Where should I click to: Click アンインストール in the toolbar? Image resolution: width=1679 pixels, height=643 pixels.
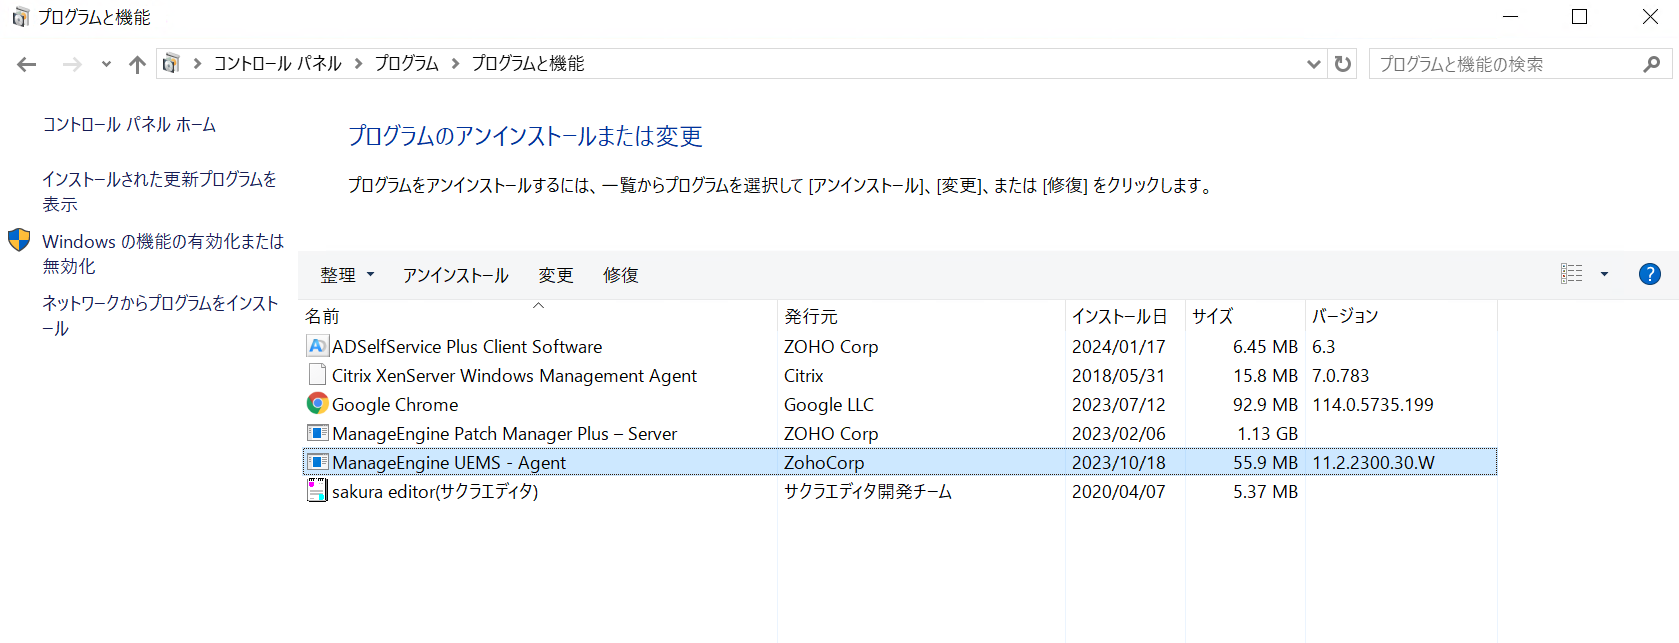point(455,275)
